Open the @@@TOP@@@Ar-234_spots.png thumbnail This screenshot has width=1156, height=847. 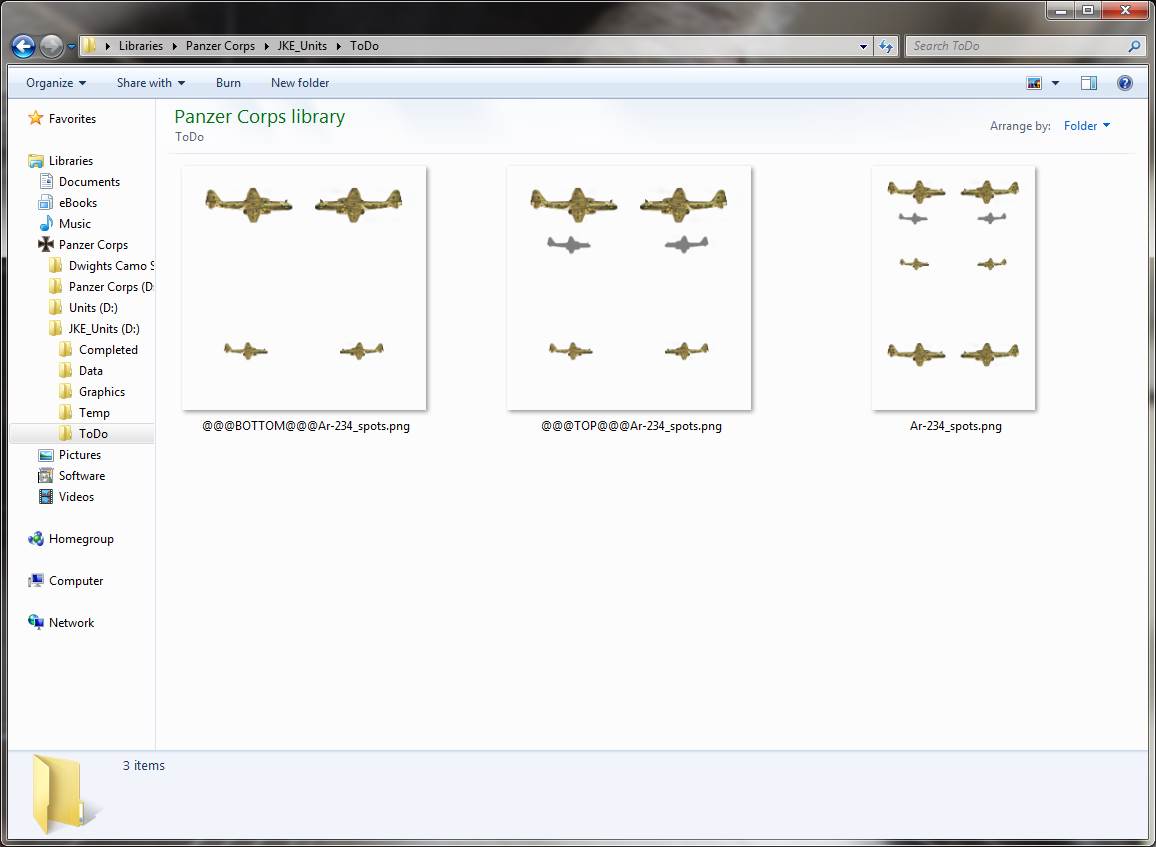coord(629,287)
